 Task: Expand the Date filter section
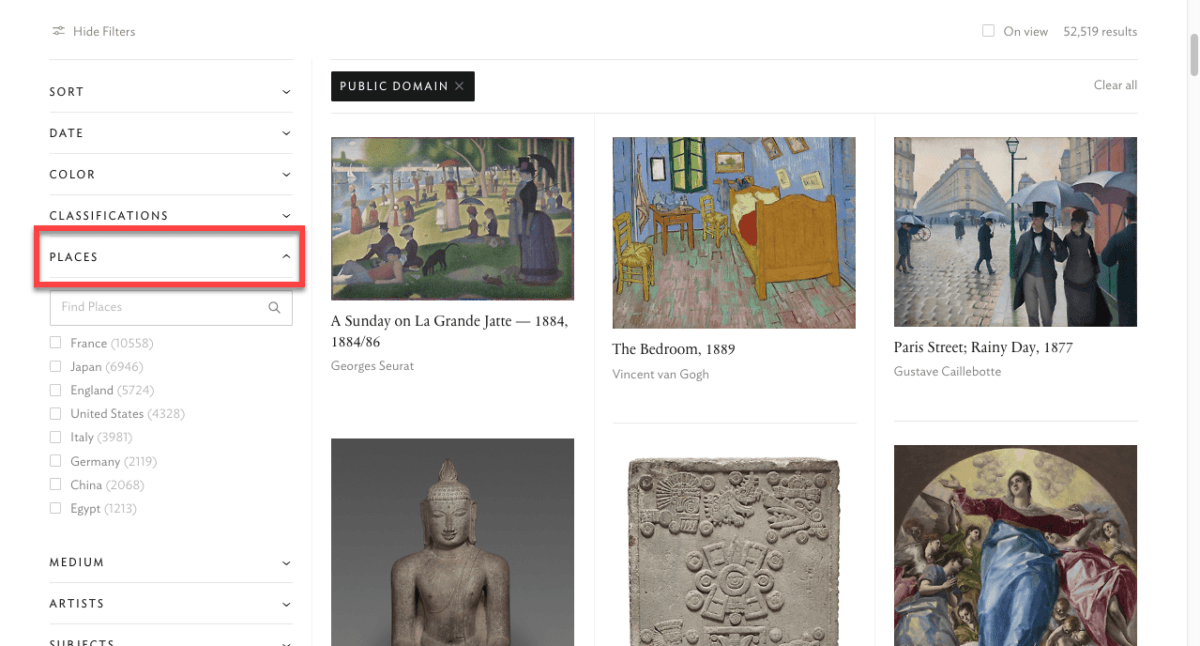[x=171, y=133]
